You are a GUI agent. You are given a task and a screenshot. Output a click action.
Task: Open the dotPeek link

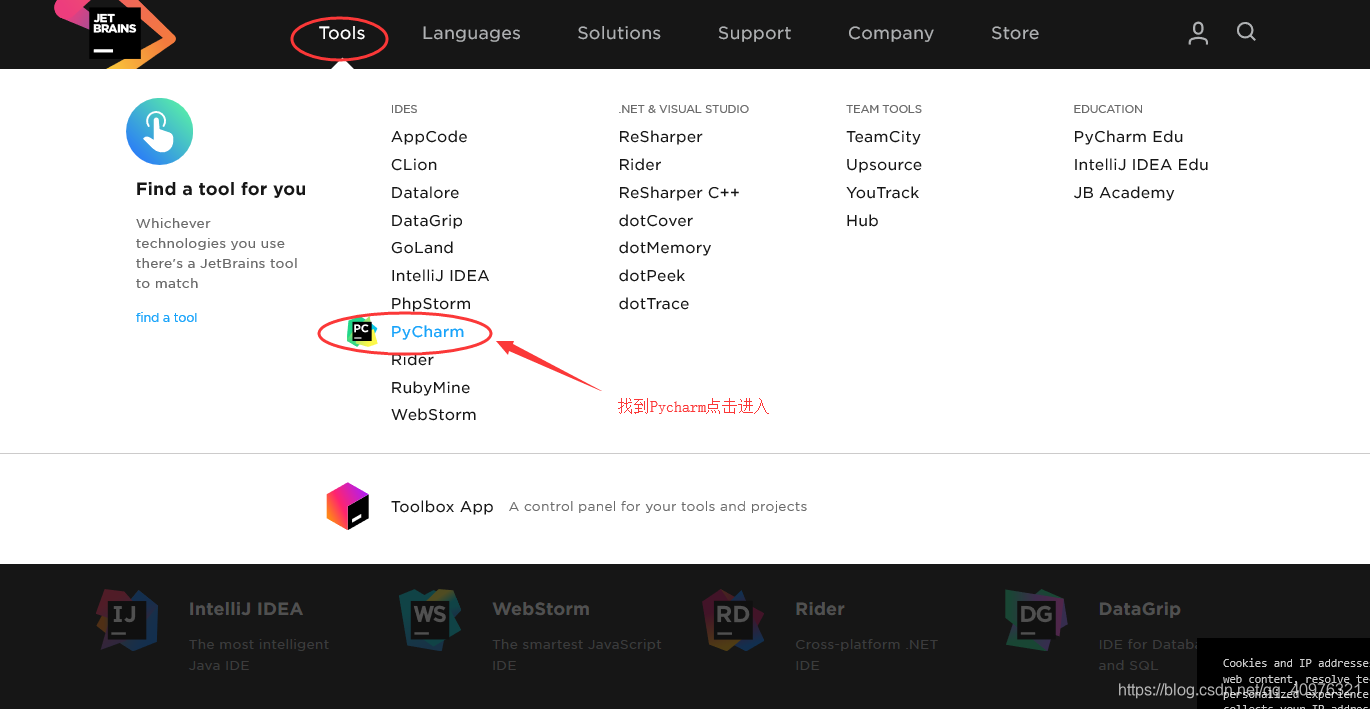(x=652, y=276)
